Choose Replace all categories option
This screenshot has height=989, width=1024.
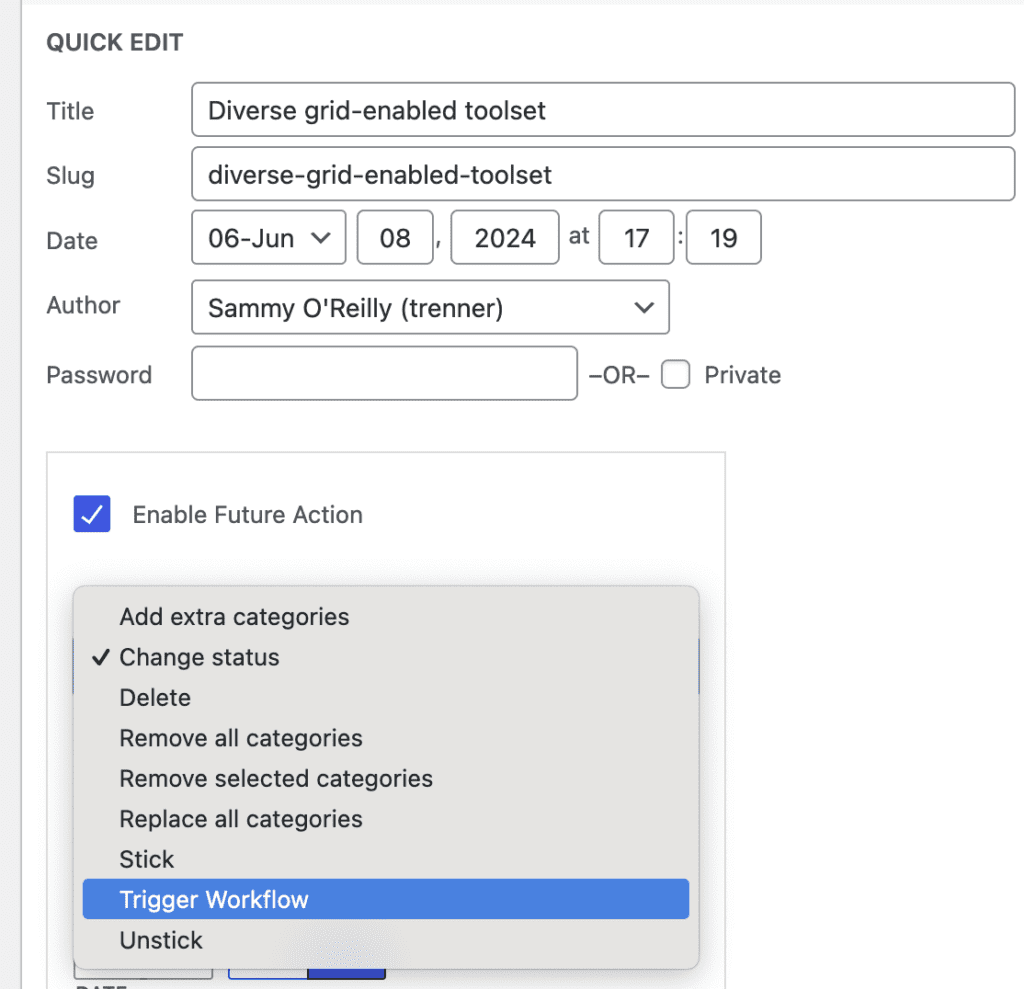tap(241, 819)
